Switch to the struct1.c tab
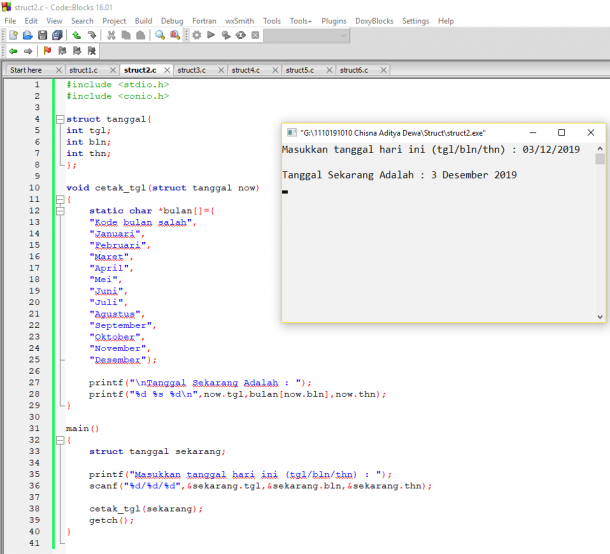610x554 pixels. click(x=83, y=70)
